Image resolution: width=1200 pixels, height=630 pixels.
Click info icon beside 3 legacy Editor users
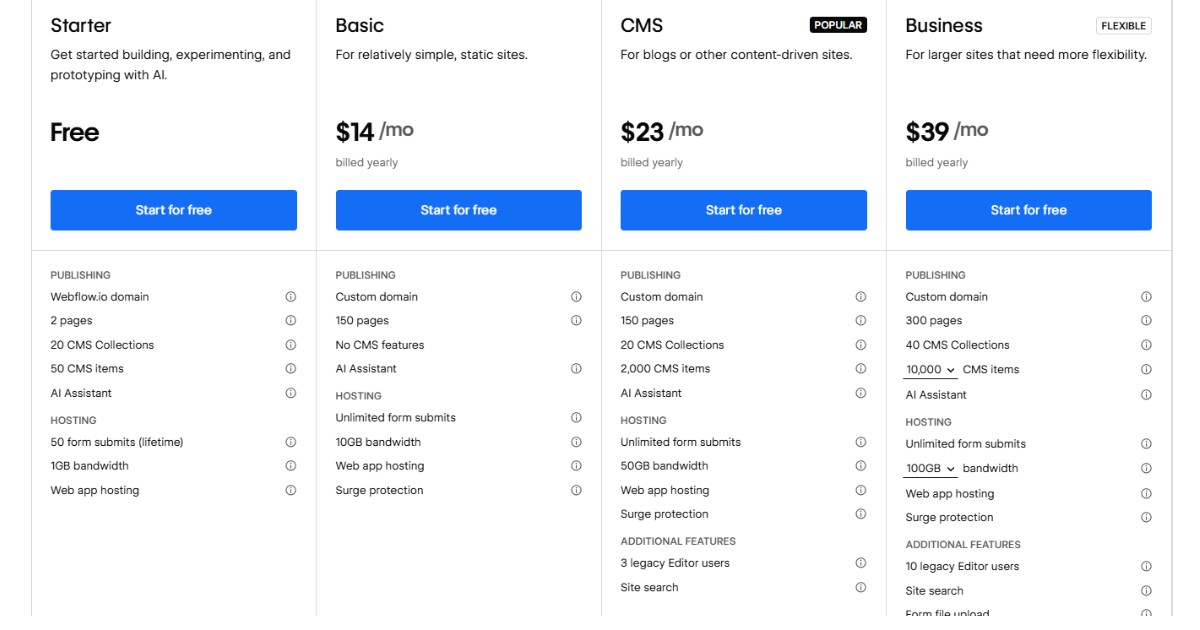(x=861, y=563)
